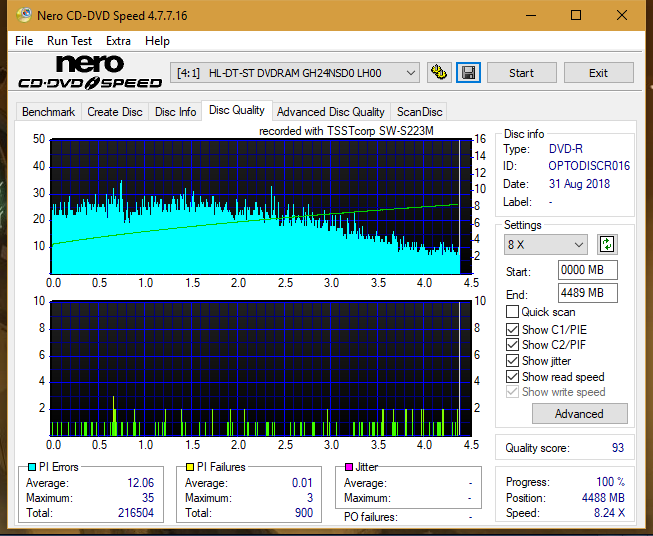Disable Show read speed checkbox
Screen dimensions: 653x536
tap(512, 376)
